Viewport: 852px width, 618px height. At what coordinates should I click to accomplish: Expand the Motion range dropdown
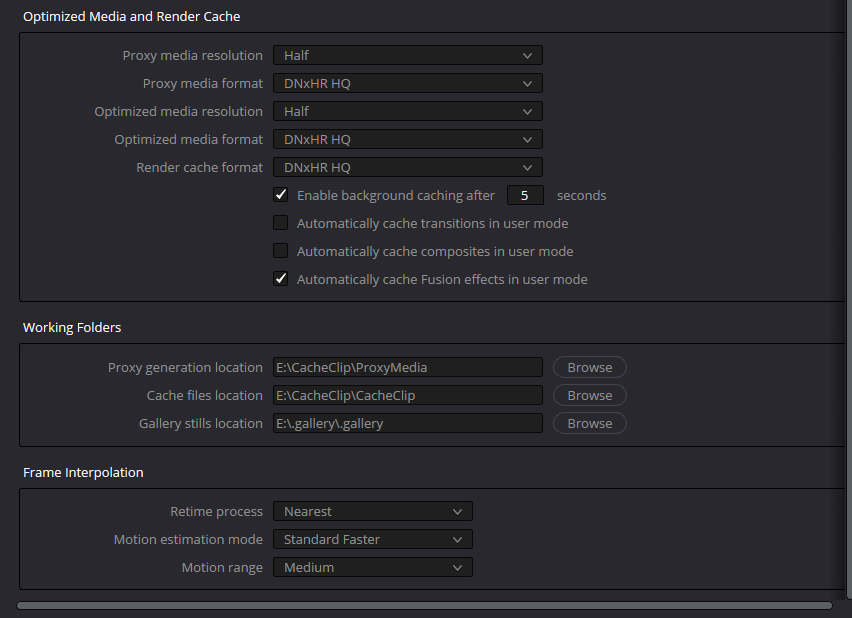(x=372, y=567)
